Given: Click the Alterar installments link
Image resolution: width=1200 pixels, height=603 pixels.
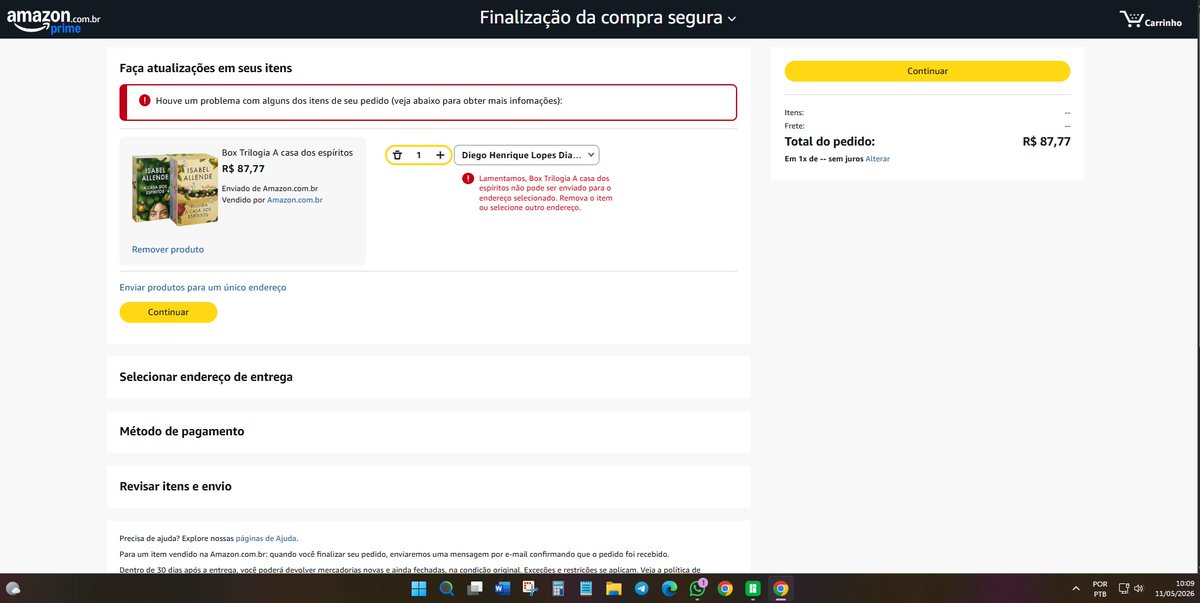Looking at the screenshot, I should [877, 159].
